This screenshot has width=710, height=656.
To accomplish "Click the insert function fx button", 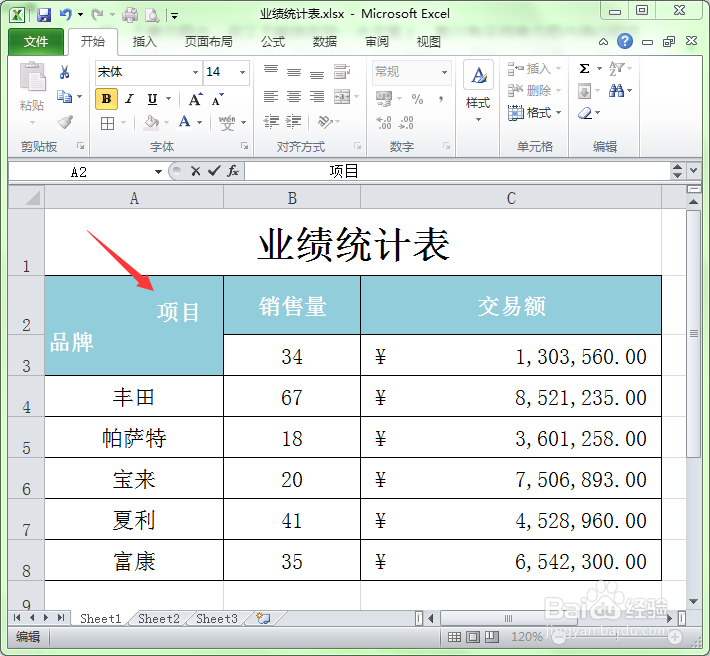I will pyautogui.click(x=233, y=171).
